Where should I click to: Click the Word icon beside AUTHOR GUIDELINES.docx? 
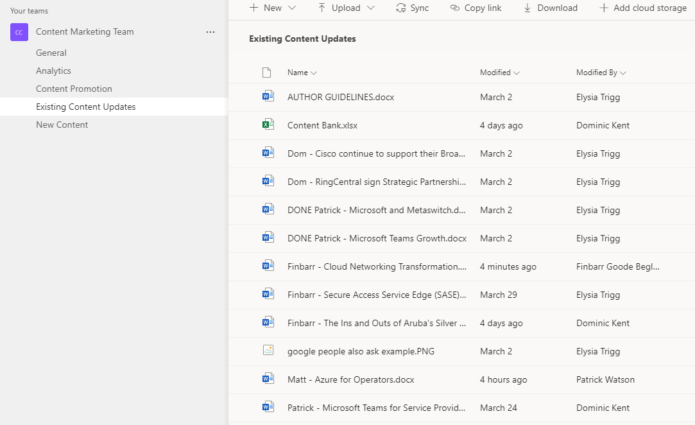tap(267, 97)
